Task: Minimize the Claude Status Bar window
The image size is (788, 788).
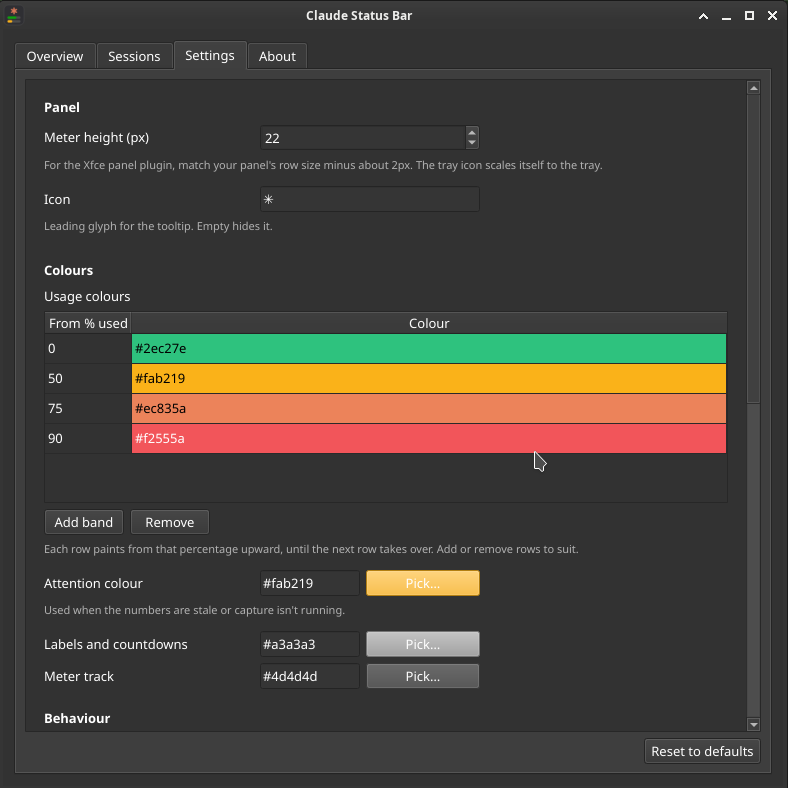Action: click(726, 16)
